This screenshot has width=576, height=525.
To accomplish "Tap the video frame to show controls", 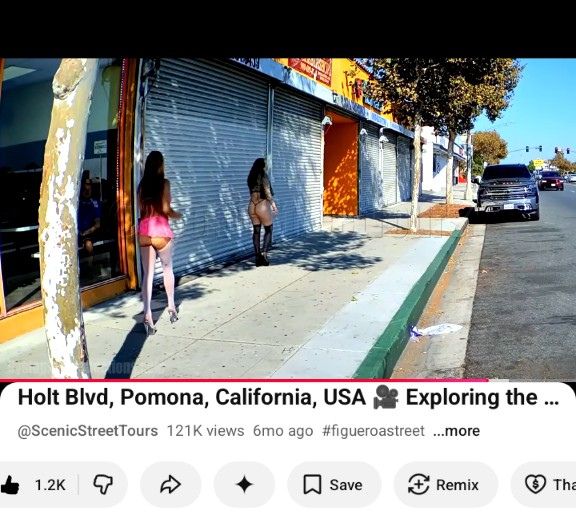I will click(288, 218).
